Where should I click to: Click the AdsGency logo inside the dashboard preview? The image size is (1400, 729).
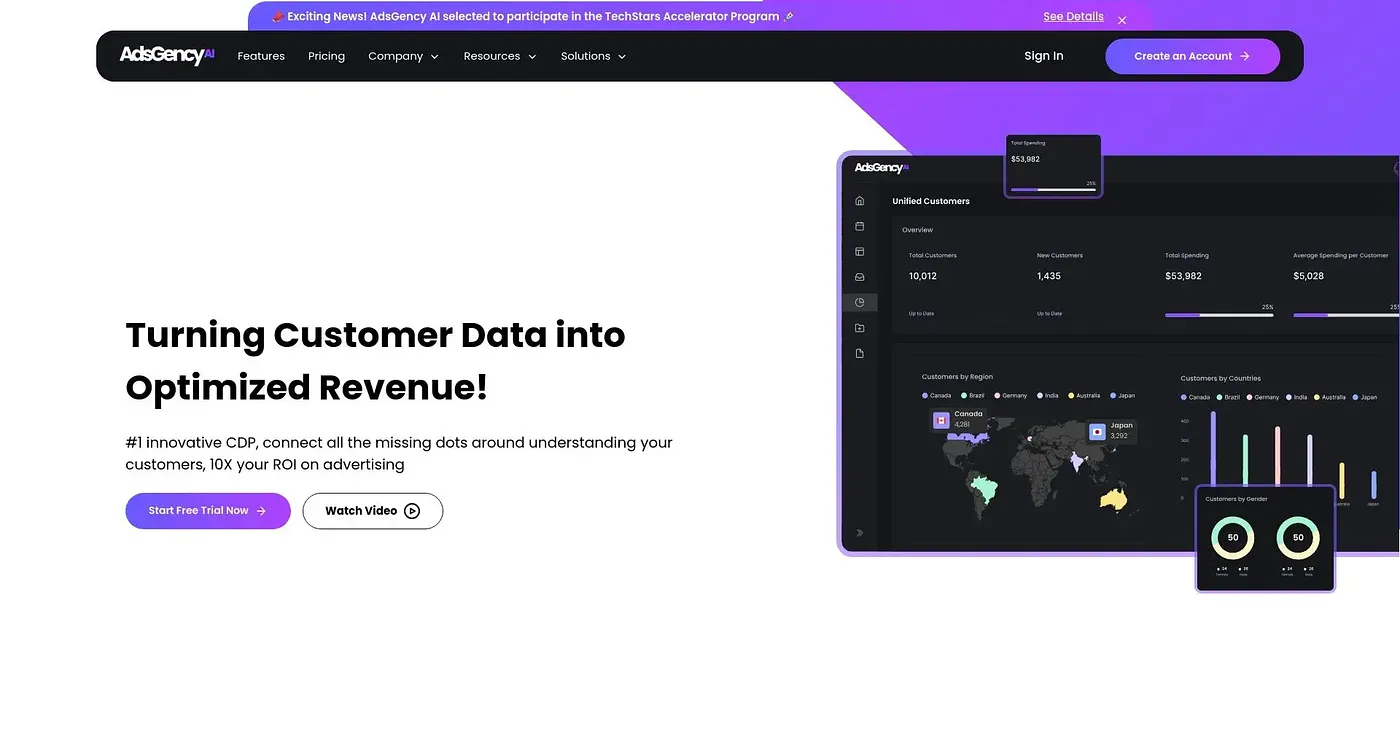pyautogui.click(x=880, y=168)
